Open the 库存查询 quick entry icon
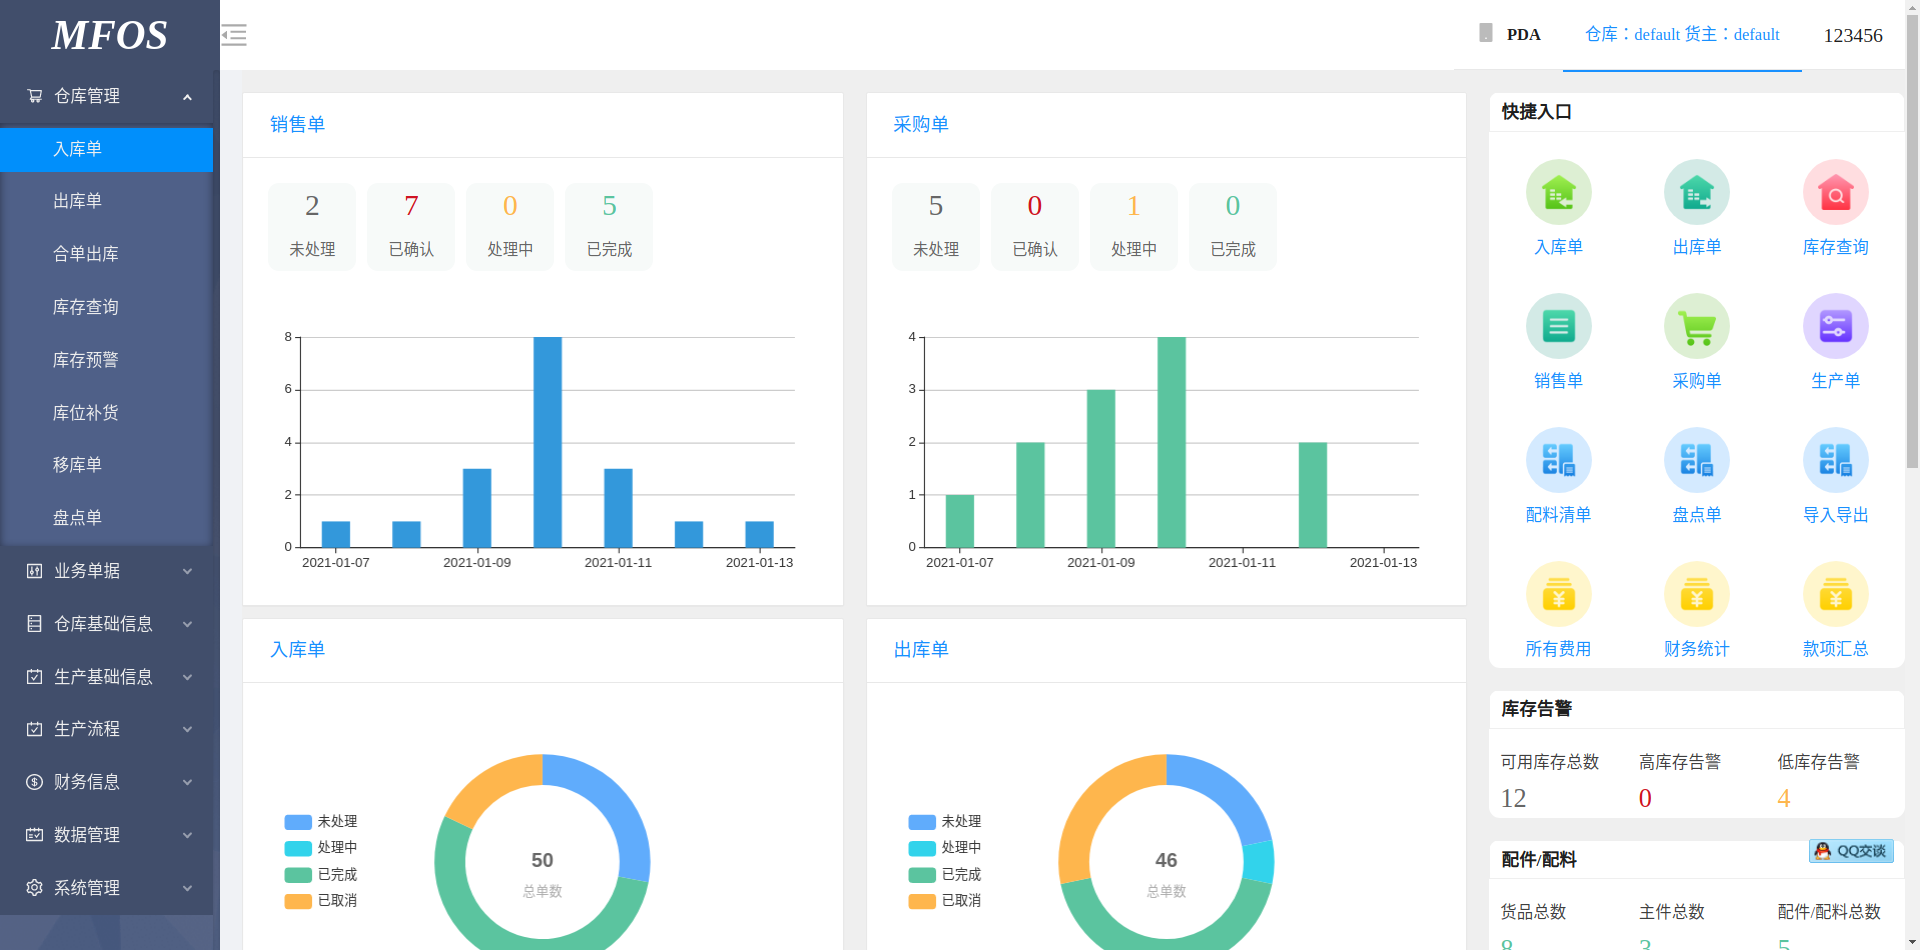 (1835, 193)
